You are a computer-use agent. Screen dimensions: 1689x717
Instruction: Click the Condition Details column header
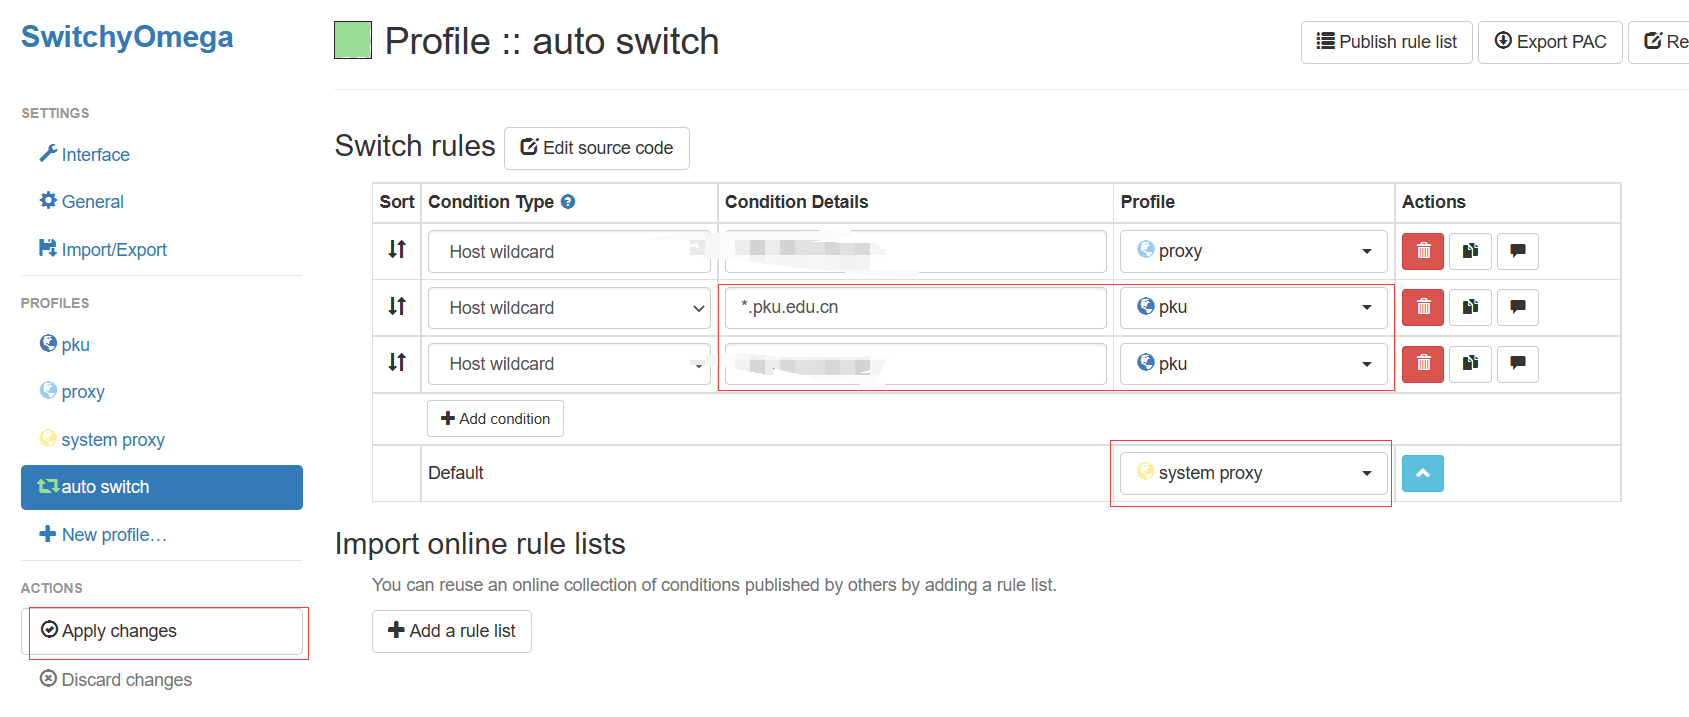796,202
